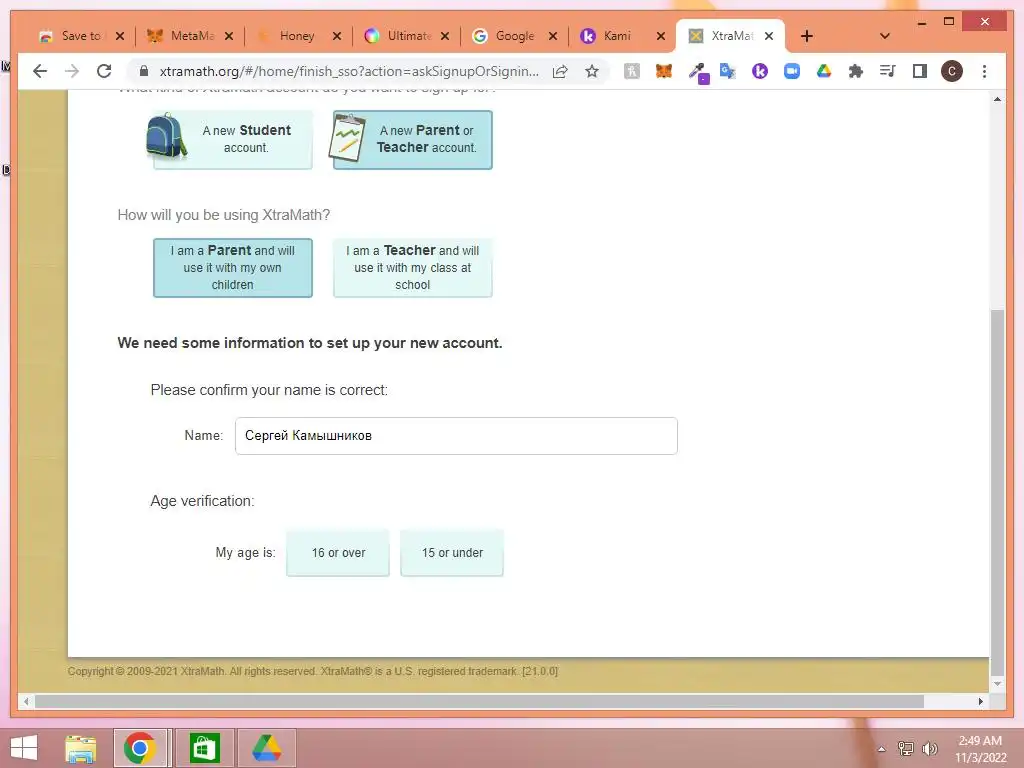Open the clock showing 2:49 AM
This screenshot has height=768, width=1024.
[x=980, y=748]
